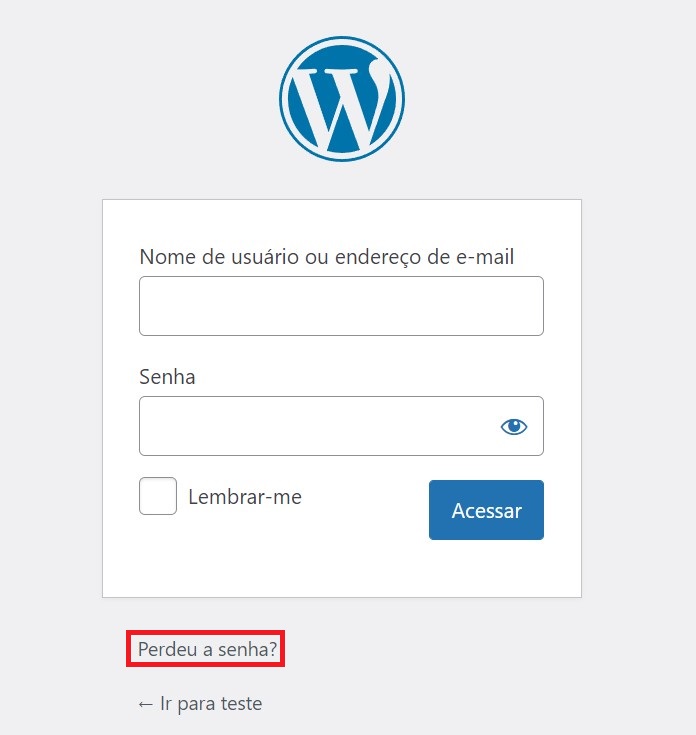Click the Acessar button
The width and height of the screenshot is (696, 735).
[x=486, y=510]
